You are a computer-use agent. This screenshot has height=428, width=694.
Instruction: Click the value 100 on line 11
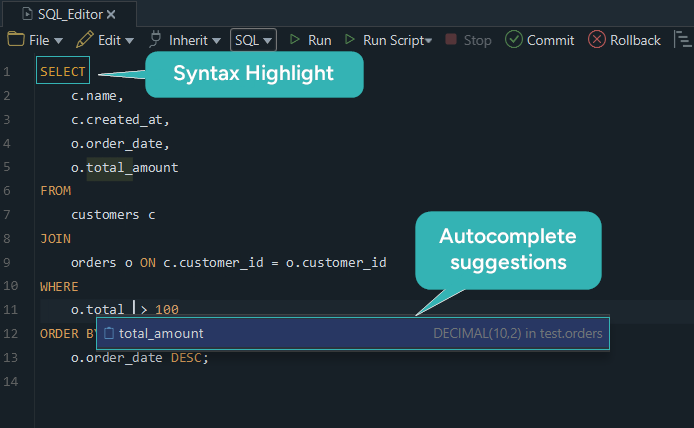coord(167,309)
